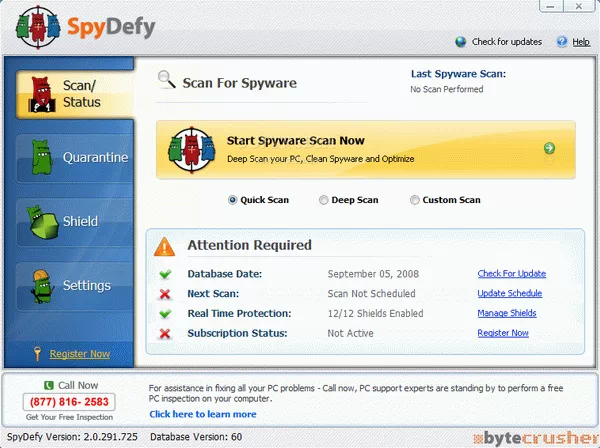Open the Scan/Status tab

pos(70,93)
